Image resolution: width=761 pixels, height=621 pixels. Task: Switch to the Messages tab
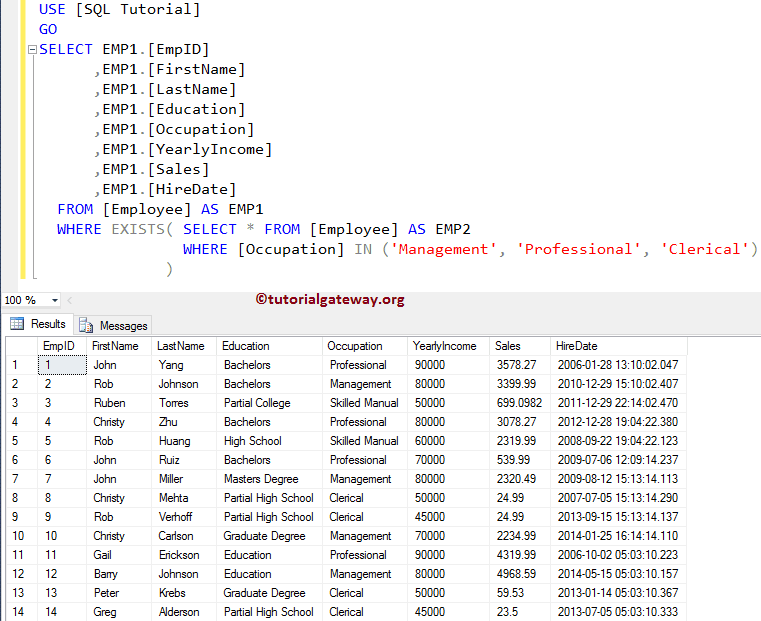coord(114,326)
